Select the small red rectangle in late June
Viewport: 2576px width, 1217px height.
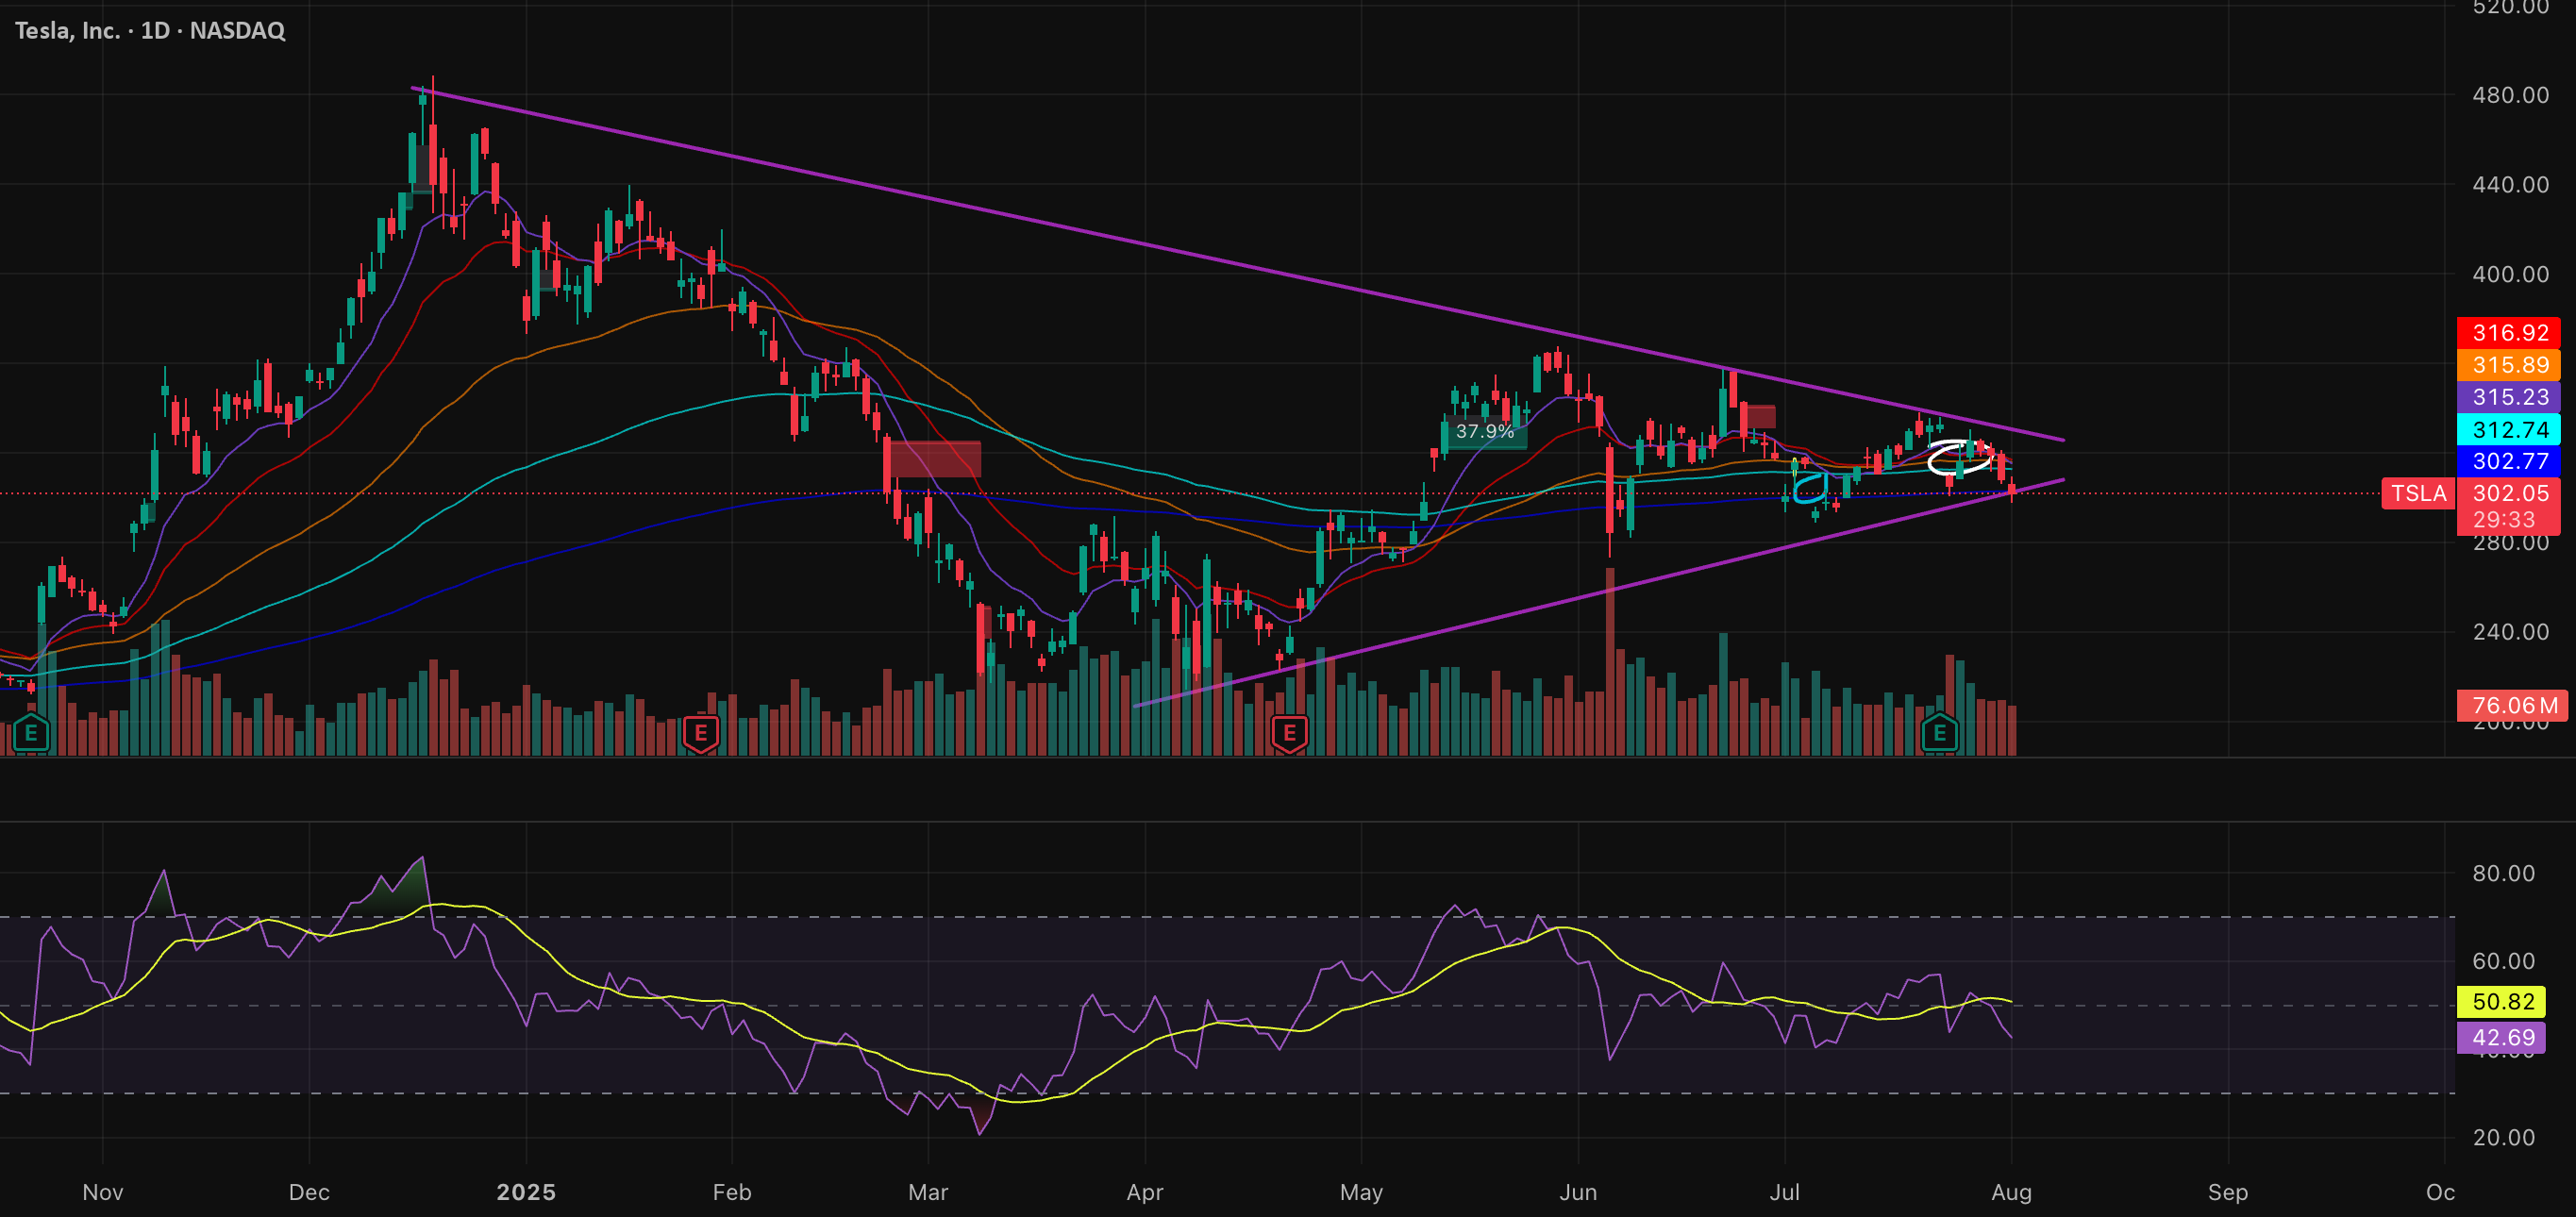(x=1760, y=417)
